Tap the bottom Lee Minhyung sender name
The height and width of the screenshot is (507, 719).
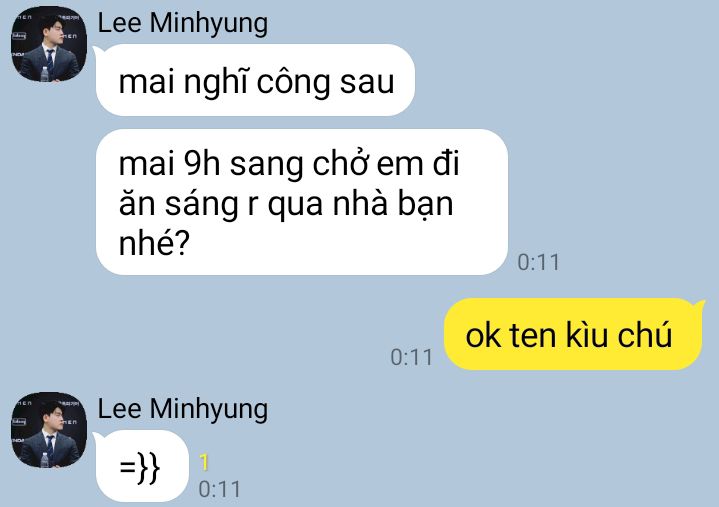point(183,409)
